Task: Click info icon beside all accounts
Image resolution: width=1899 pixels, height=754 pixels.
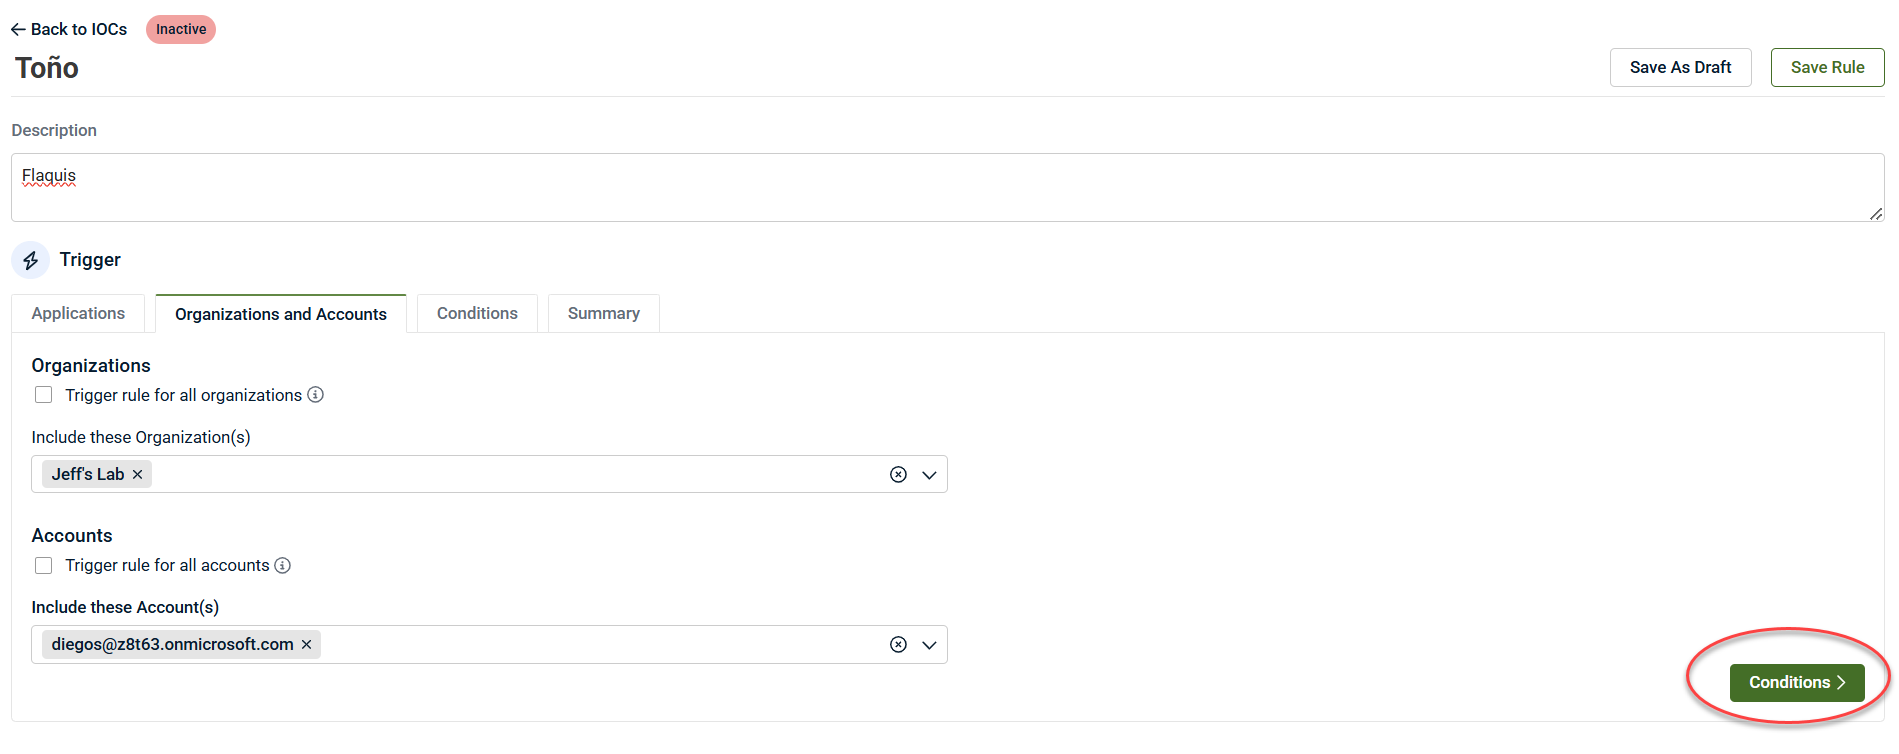Action: pyautogui.click(x=283, y=565)
